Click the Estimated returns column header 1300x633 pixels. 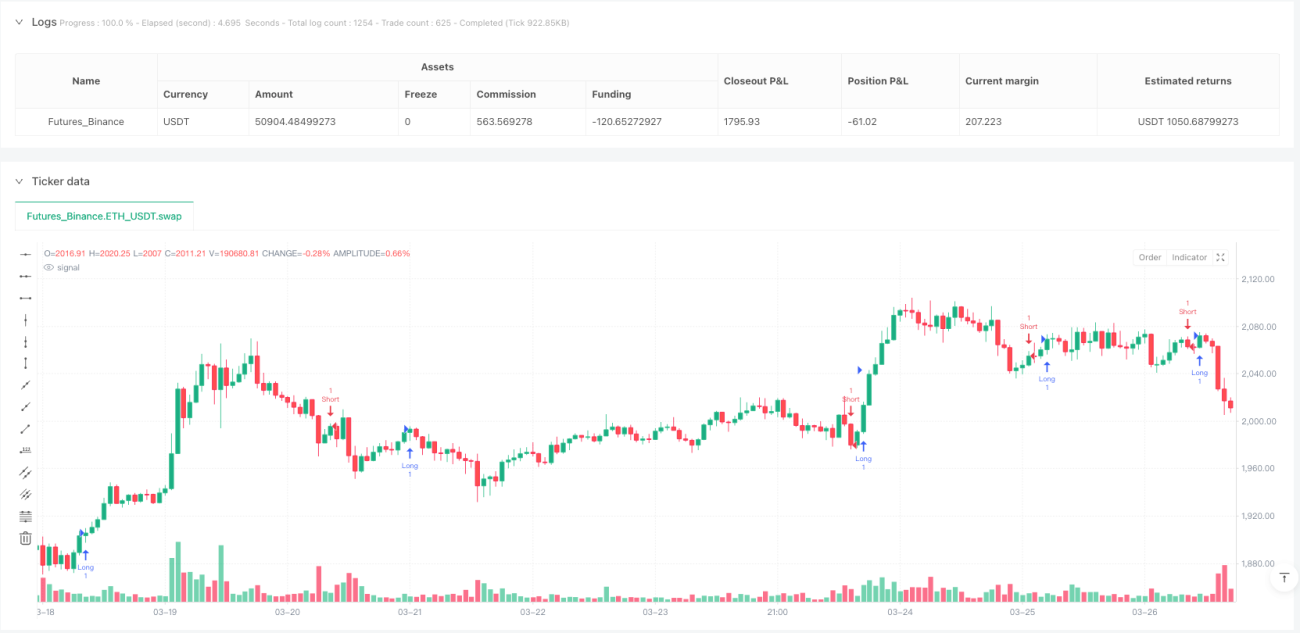[1188, 81]
